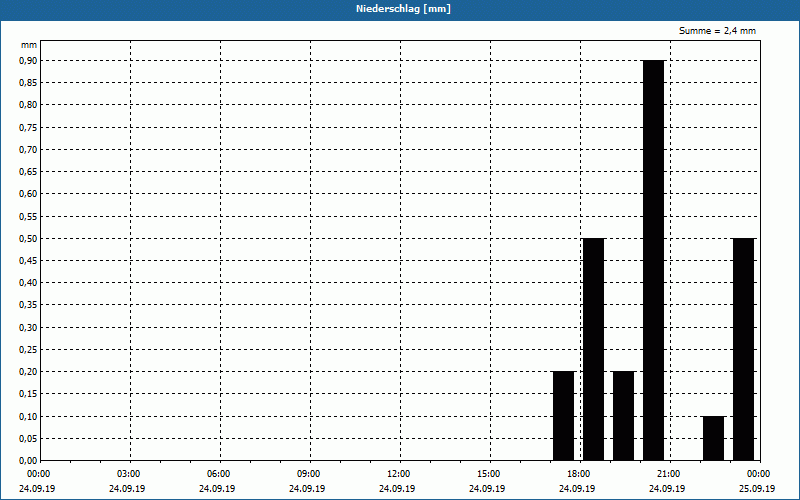Click the 0,60 y-axis value
This screenshot has width=800, height=500.
click(28, 194)
